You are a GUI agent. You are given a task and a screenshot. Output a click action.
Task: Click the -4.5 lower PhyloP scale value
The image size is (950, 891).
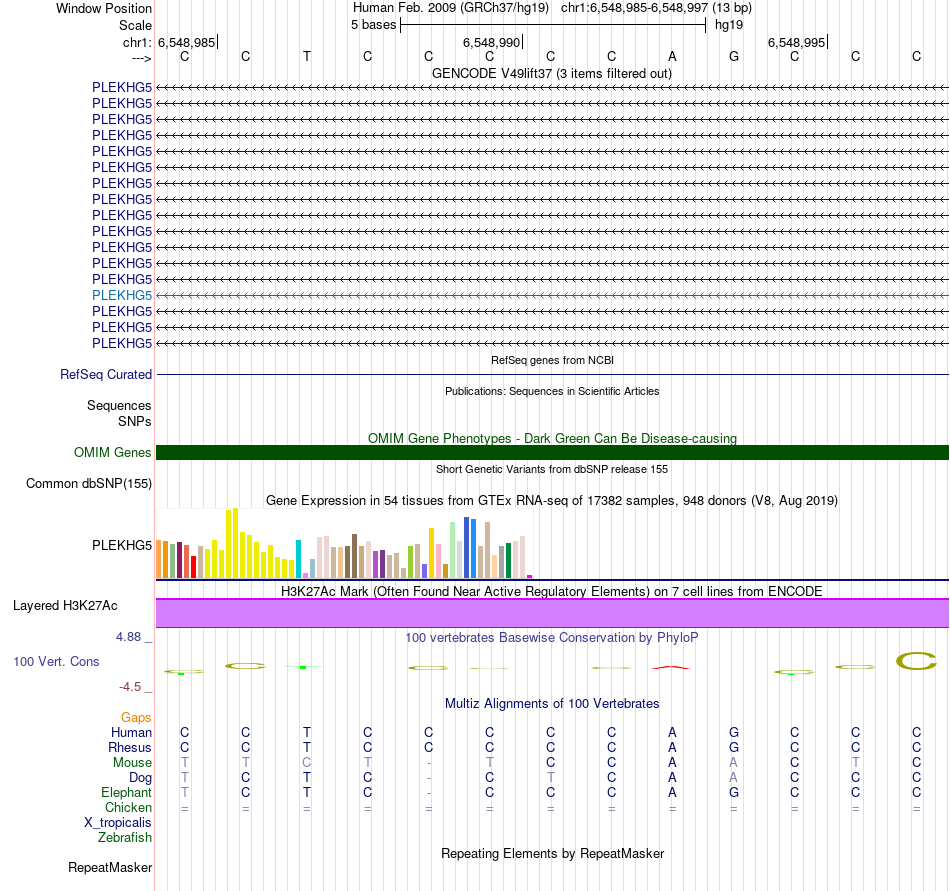coord(130,686)
